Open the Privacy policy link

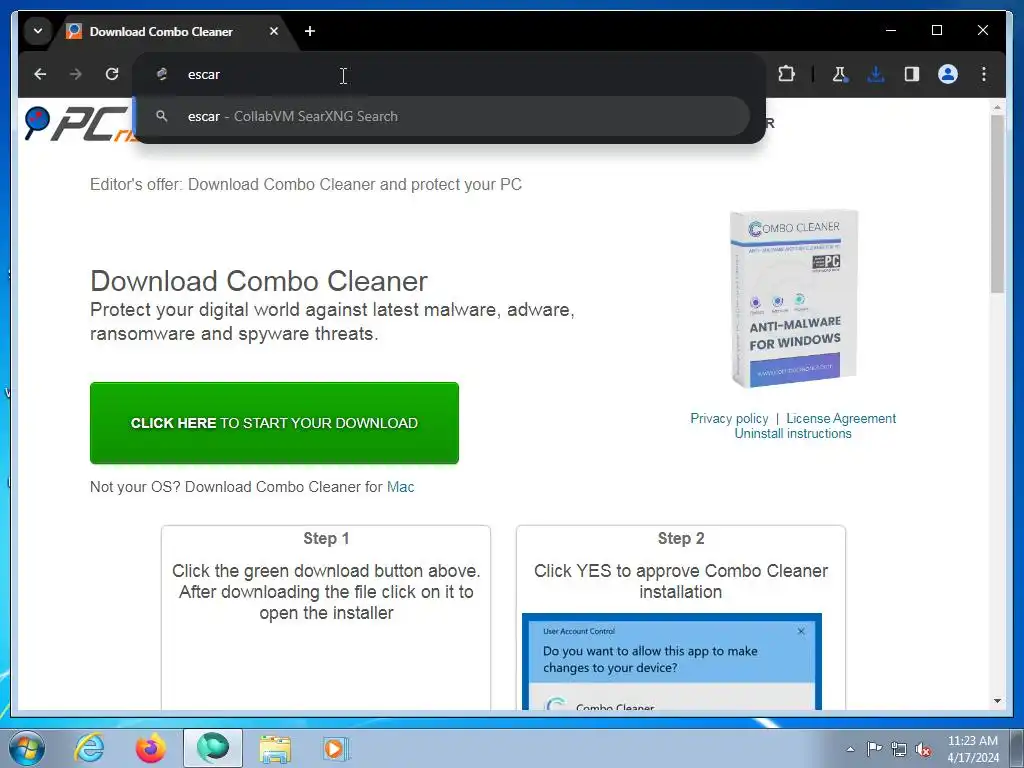(x=729, y=419)
